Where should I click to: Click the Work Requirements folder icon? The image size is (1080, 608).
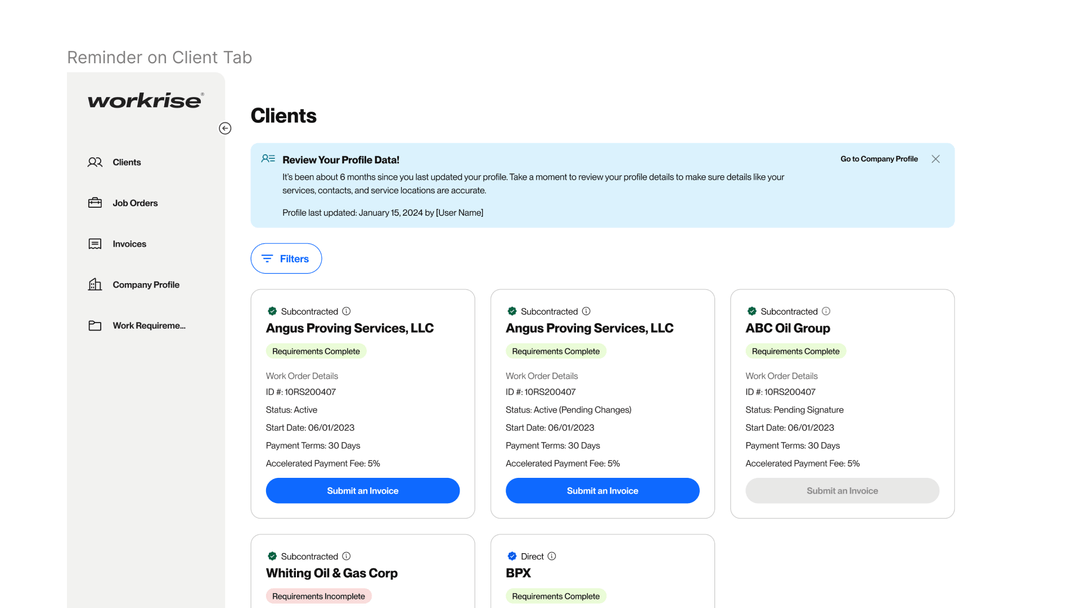95,326
